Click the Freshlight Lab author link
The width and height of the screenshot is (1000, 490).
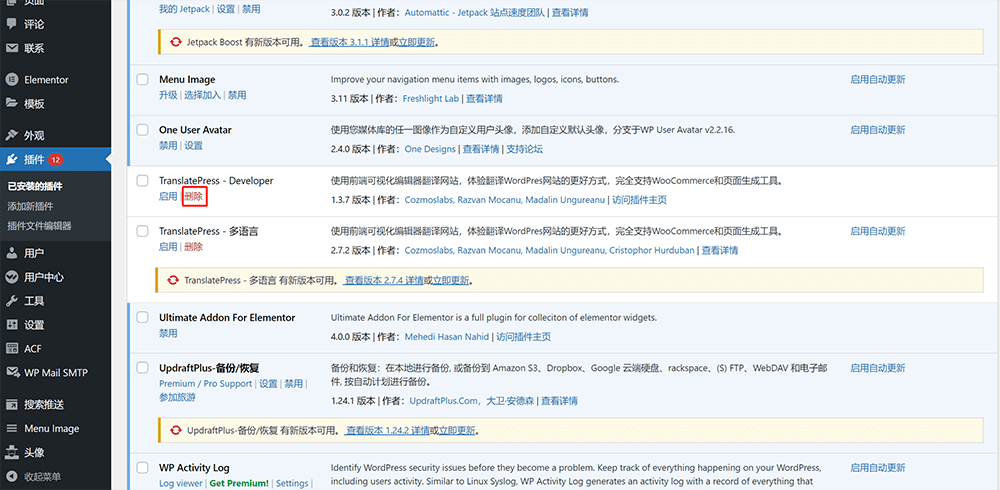tap(431, 99)
